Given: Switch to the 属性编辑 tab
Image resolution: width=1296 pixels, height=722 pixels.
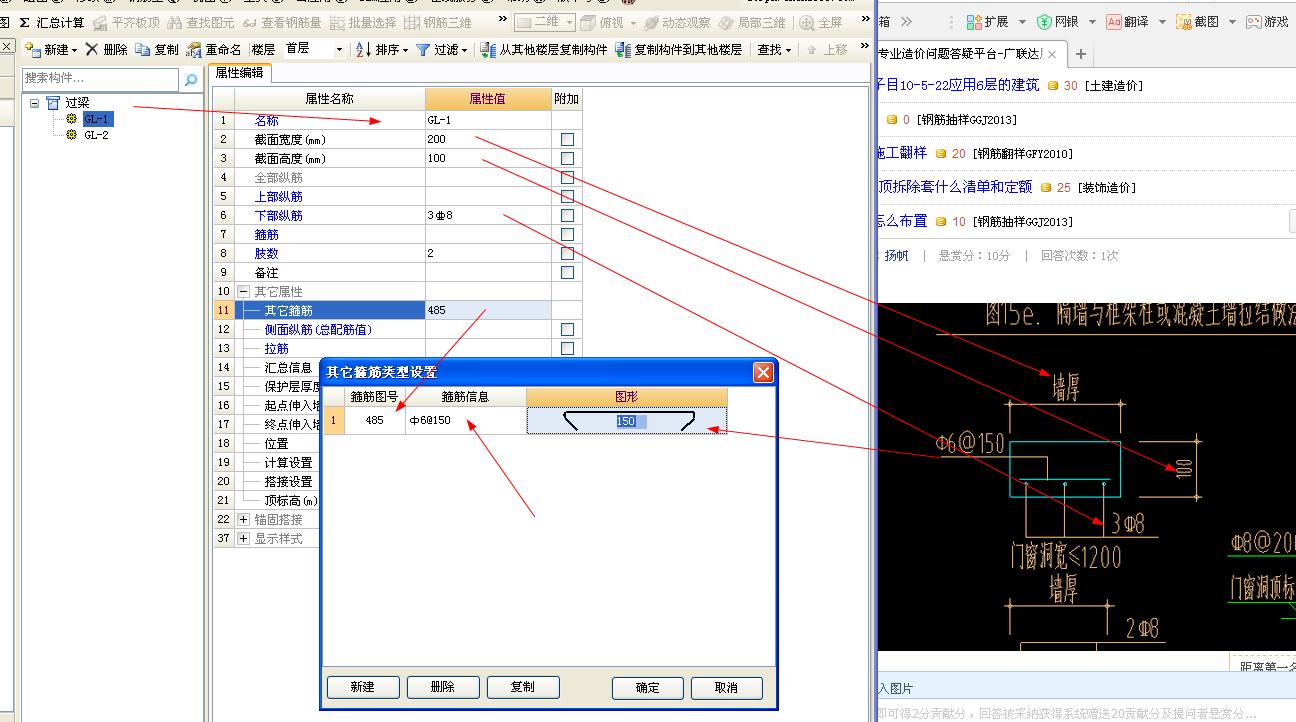Looking at the screenshot, I should pyautogui.click(x=239, y=72).
